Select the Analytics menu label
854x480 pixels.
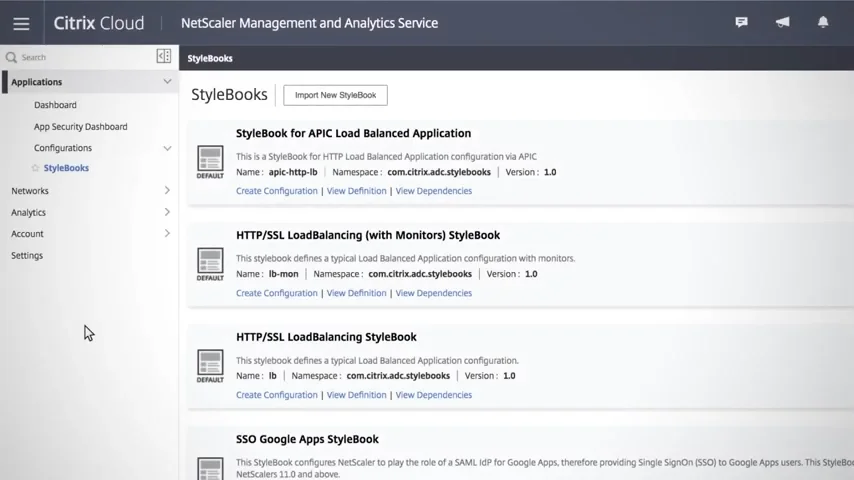[x=28, y=212]
